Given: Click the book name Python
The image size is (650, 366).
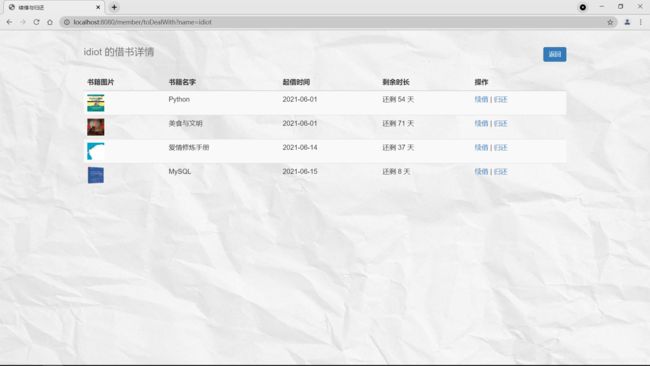Looking at the screenshot, I should [179, 99].
